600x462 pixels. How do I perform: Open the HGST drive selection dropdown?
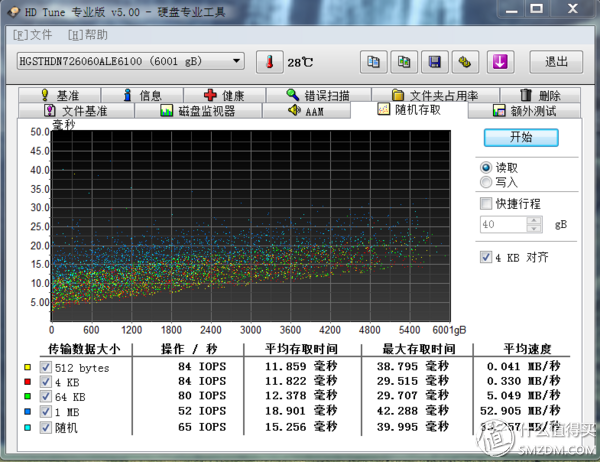pyautogui.click(x=129, y=61)
